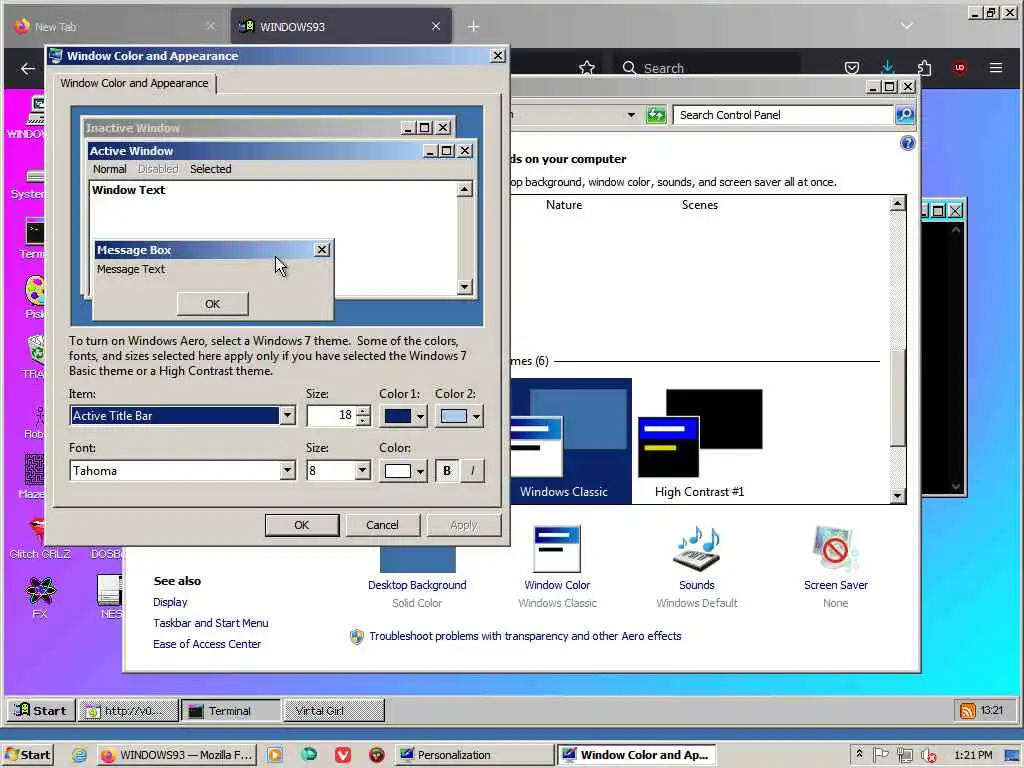Open the Font dropdown showing Tahoma
1024x768 pixels.
(287, 470)
